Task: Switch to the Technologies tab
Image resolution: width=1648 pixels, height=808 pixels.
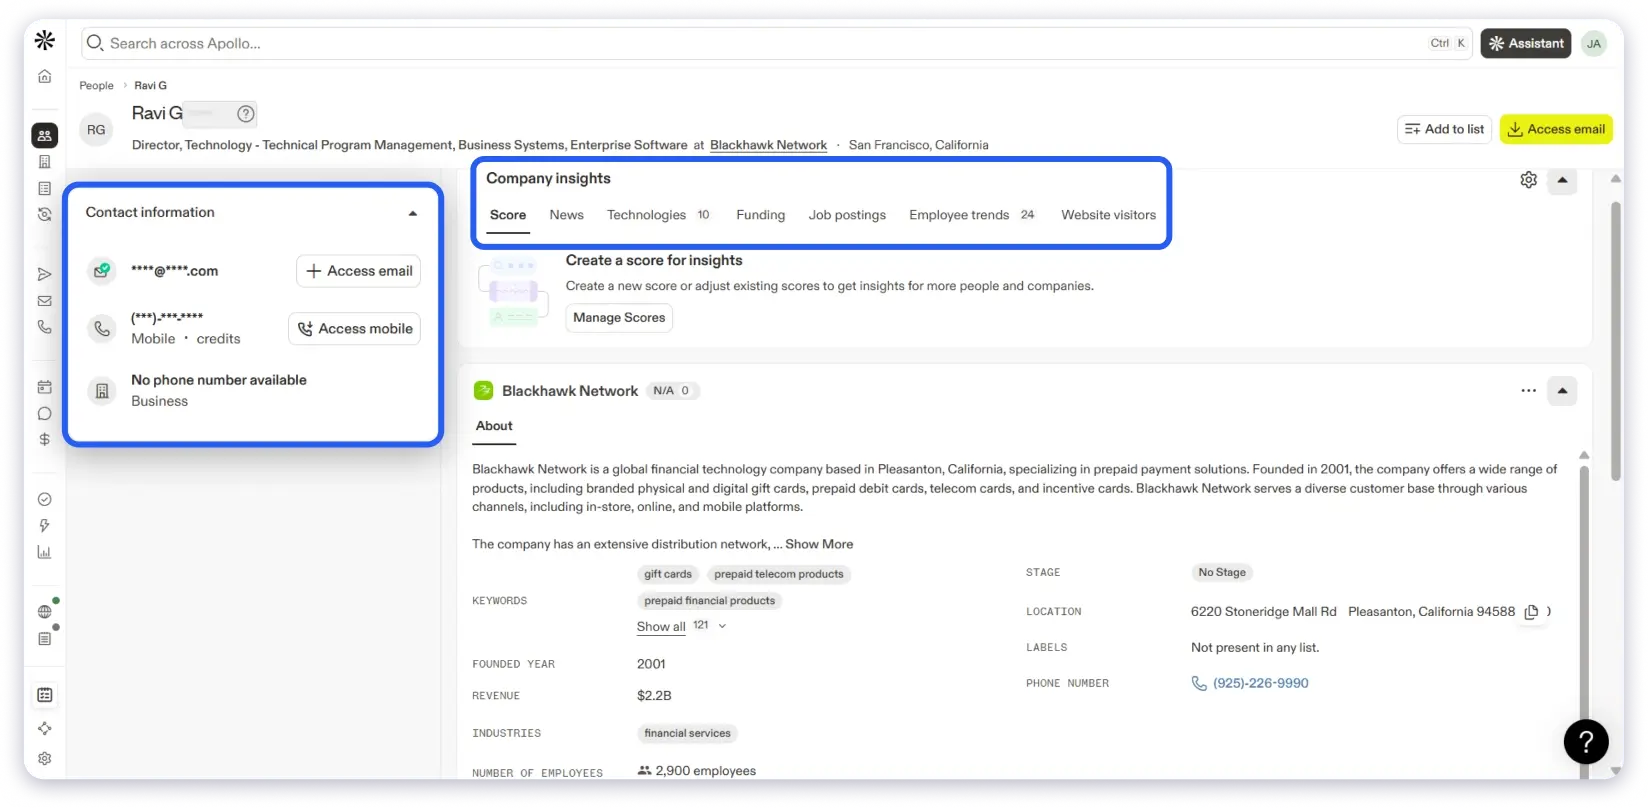Action: coord(646,215)
